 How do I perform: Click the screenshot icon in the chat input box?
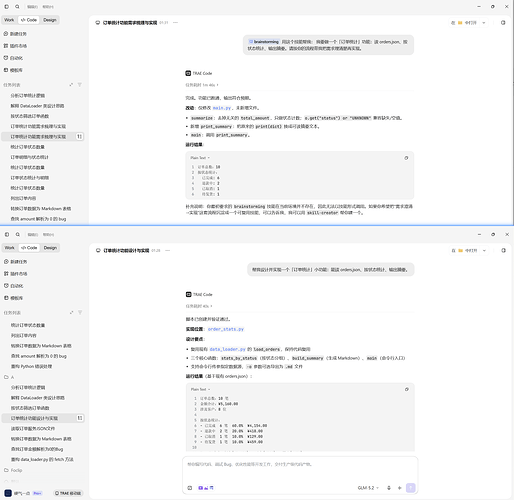(x=190, y=488)
